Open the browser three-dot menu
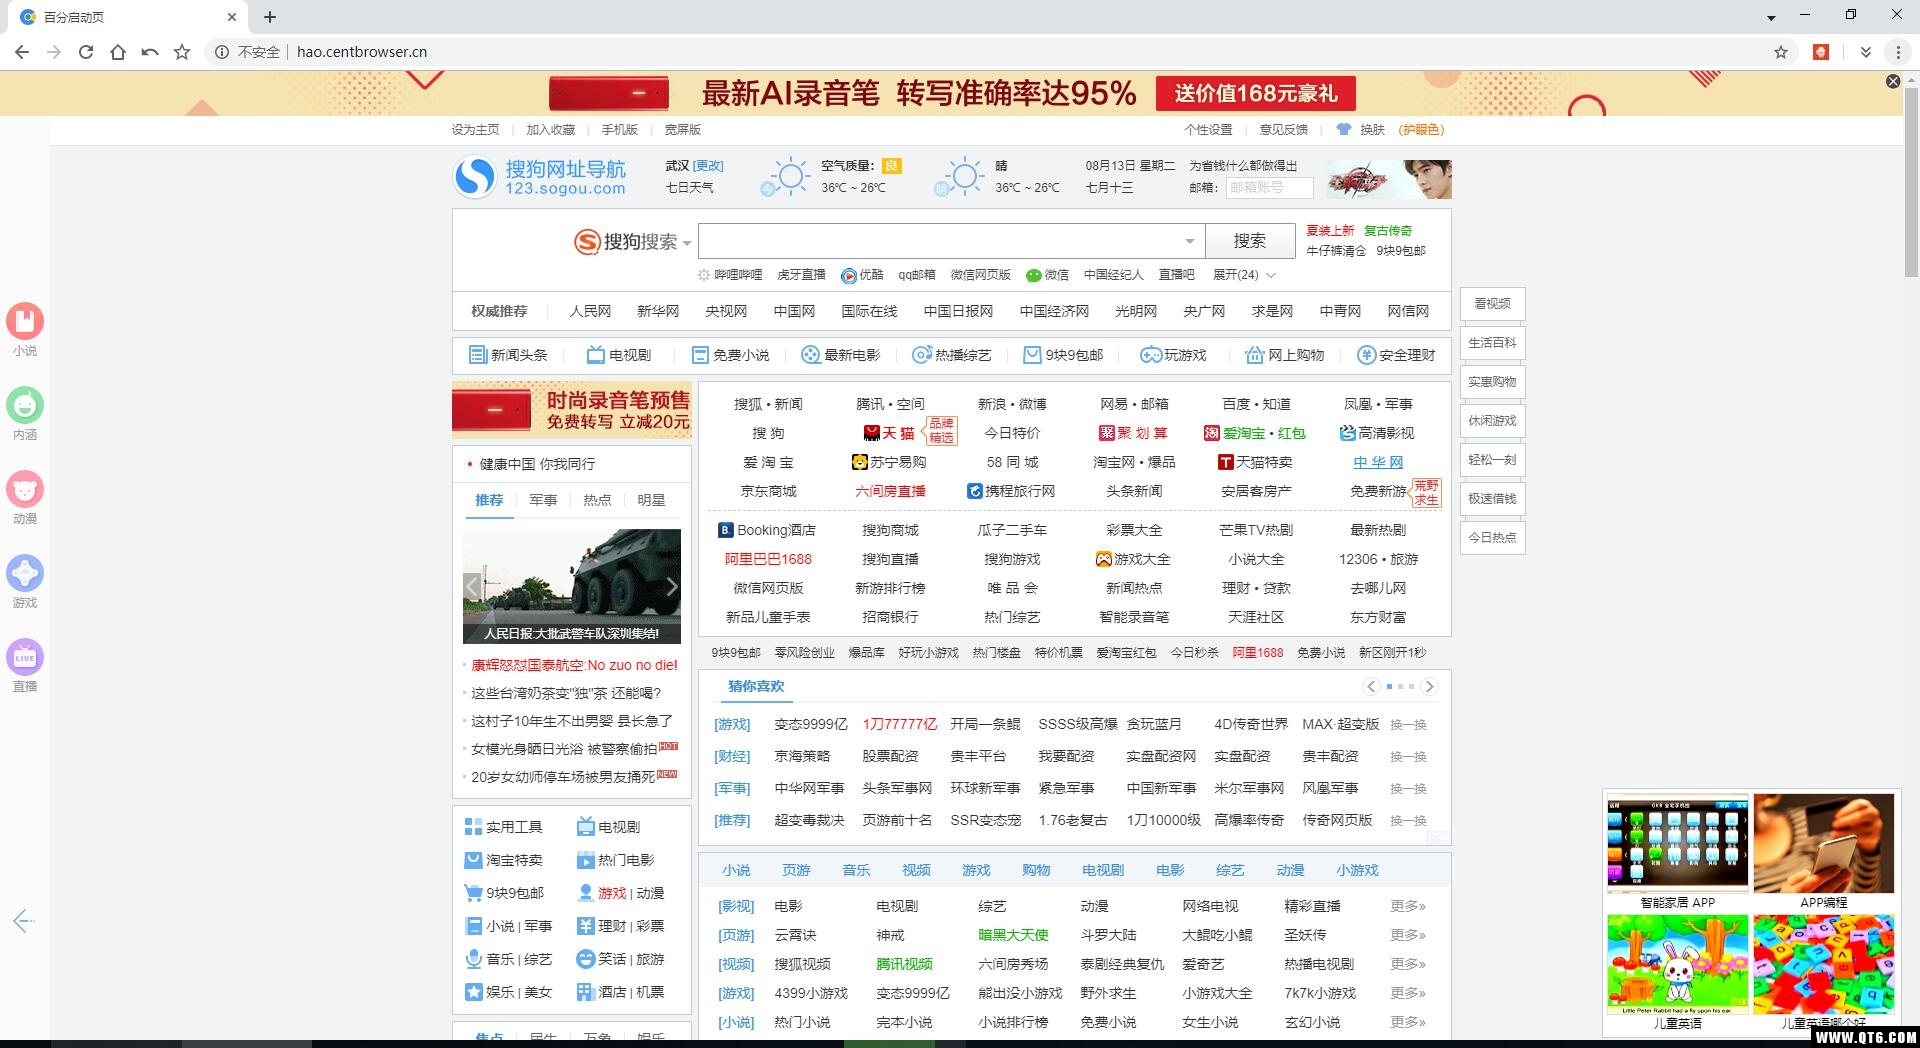1920x1048 pixels. pyautogui.click(x=1898, y=52)
